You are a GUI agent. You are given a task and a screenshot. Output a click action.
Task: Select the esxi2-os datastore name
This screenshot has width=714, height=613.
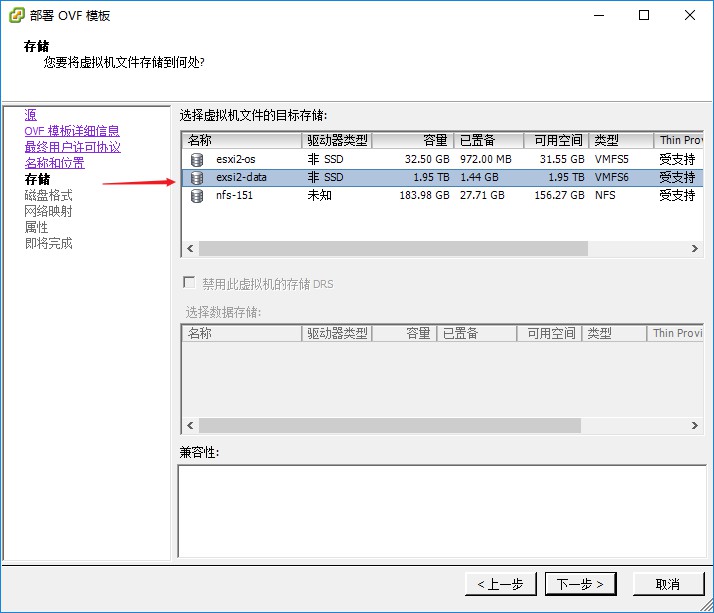pos(236,159)
